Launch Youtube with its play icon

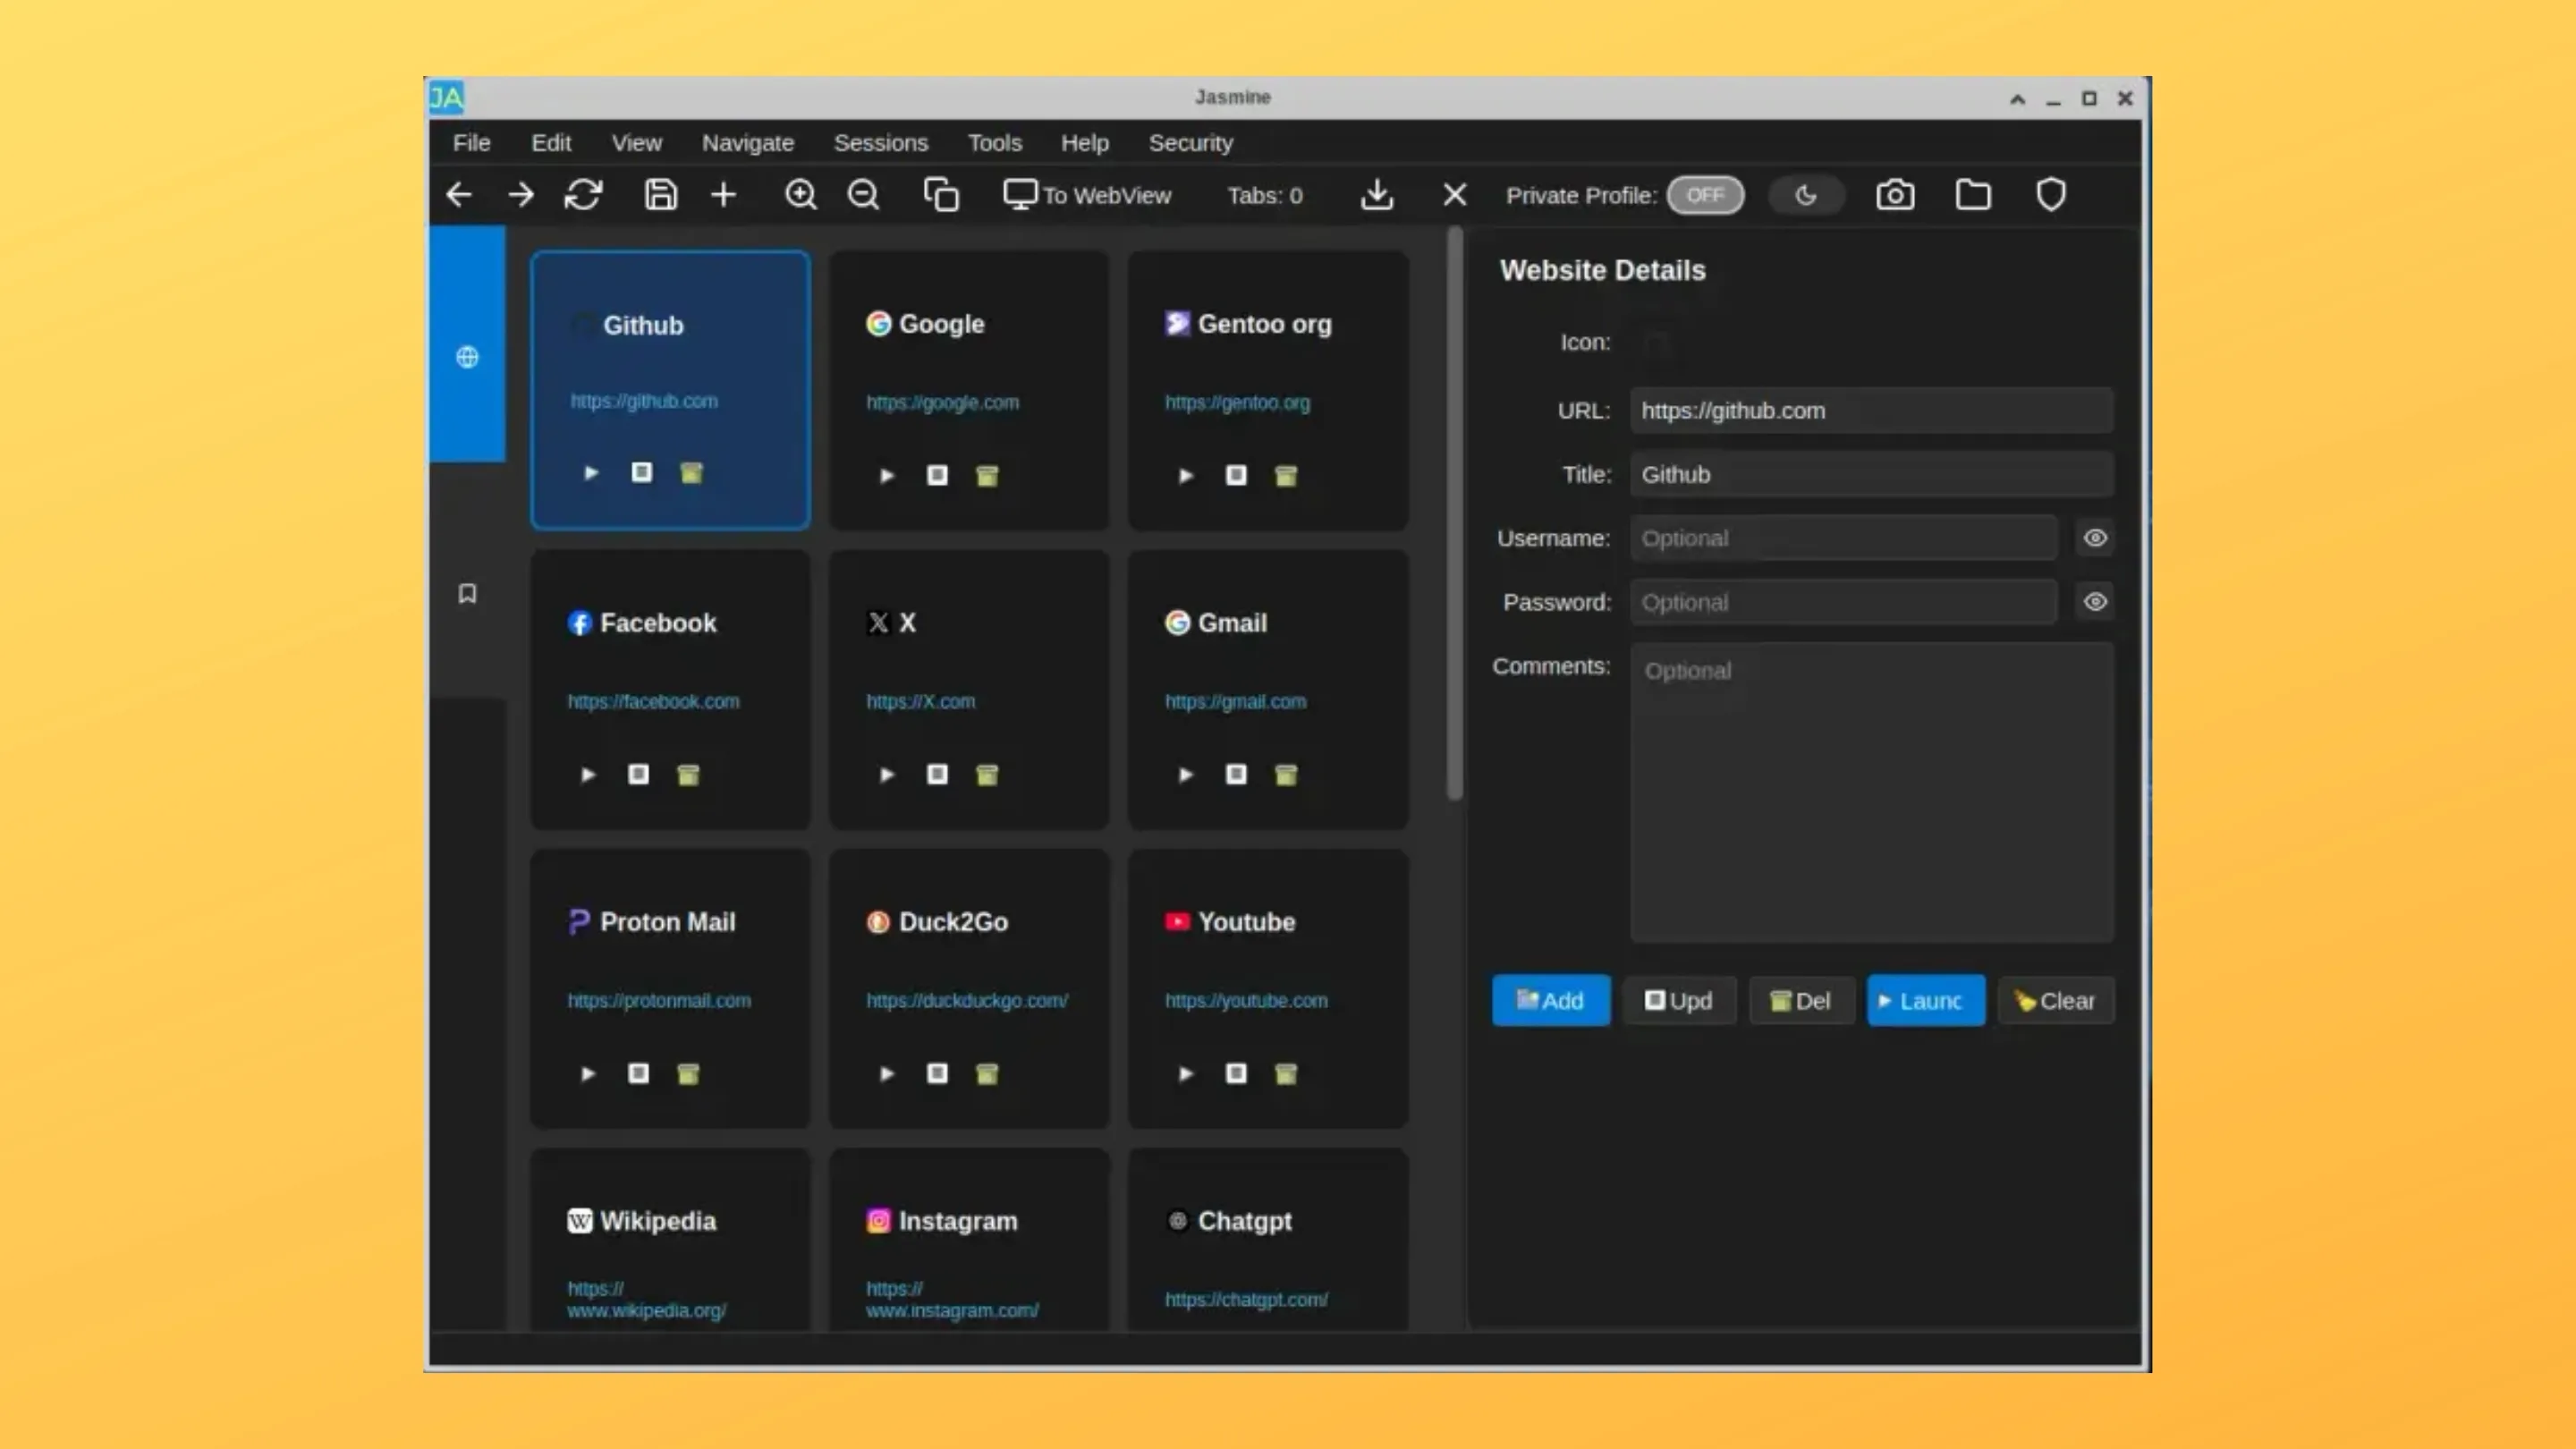(1186, 1074)
